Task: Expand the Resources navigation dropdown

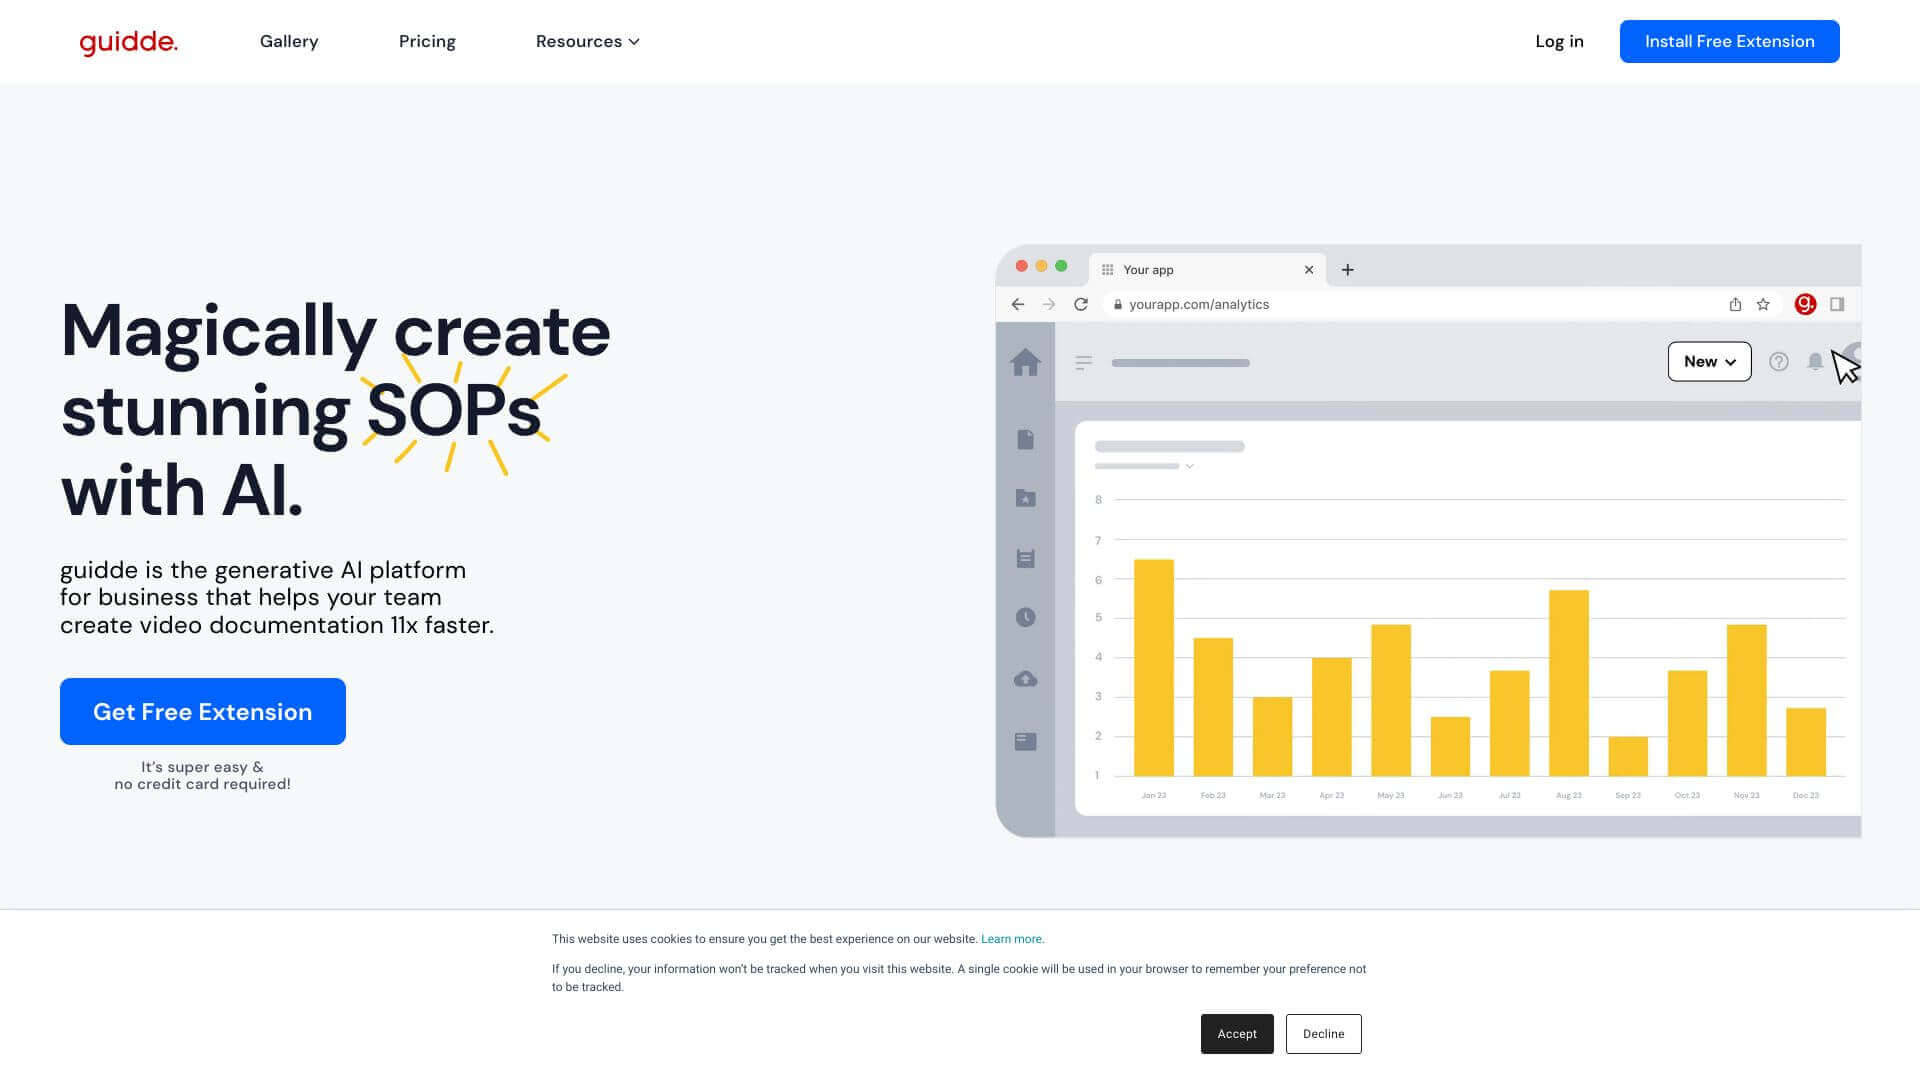Action: [587, 41]
